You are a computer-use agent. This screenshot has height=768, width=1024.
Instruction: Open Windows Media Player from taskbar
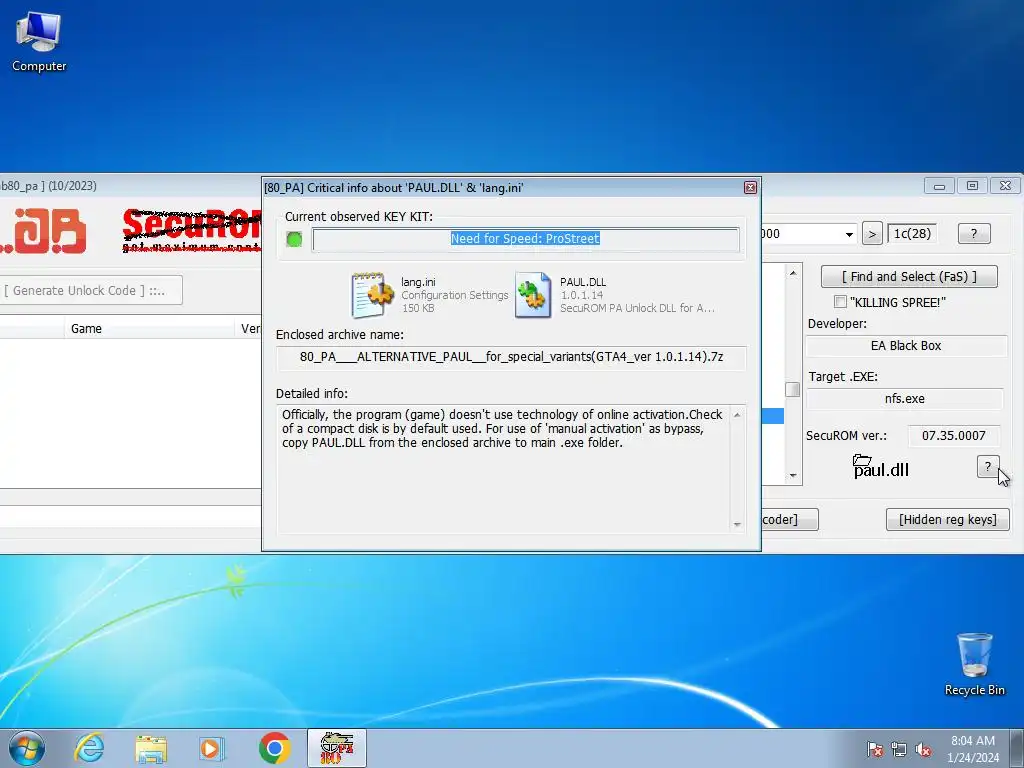[212, 748]
